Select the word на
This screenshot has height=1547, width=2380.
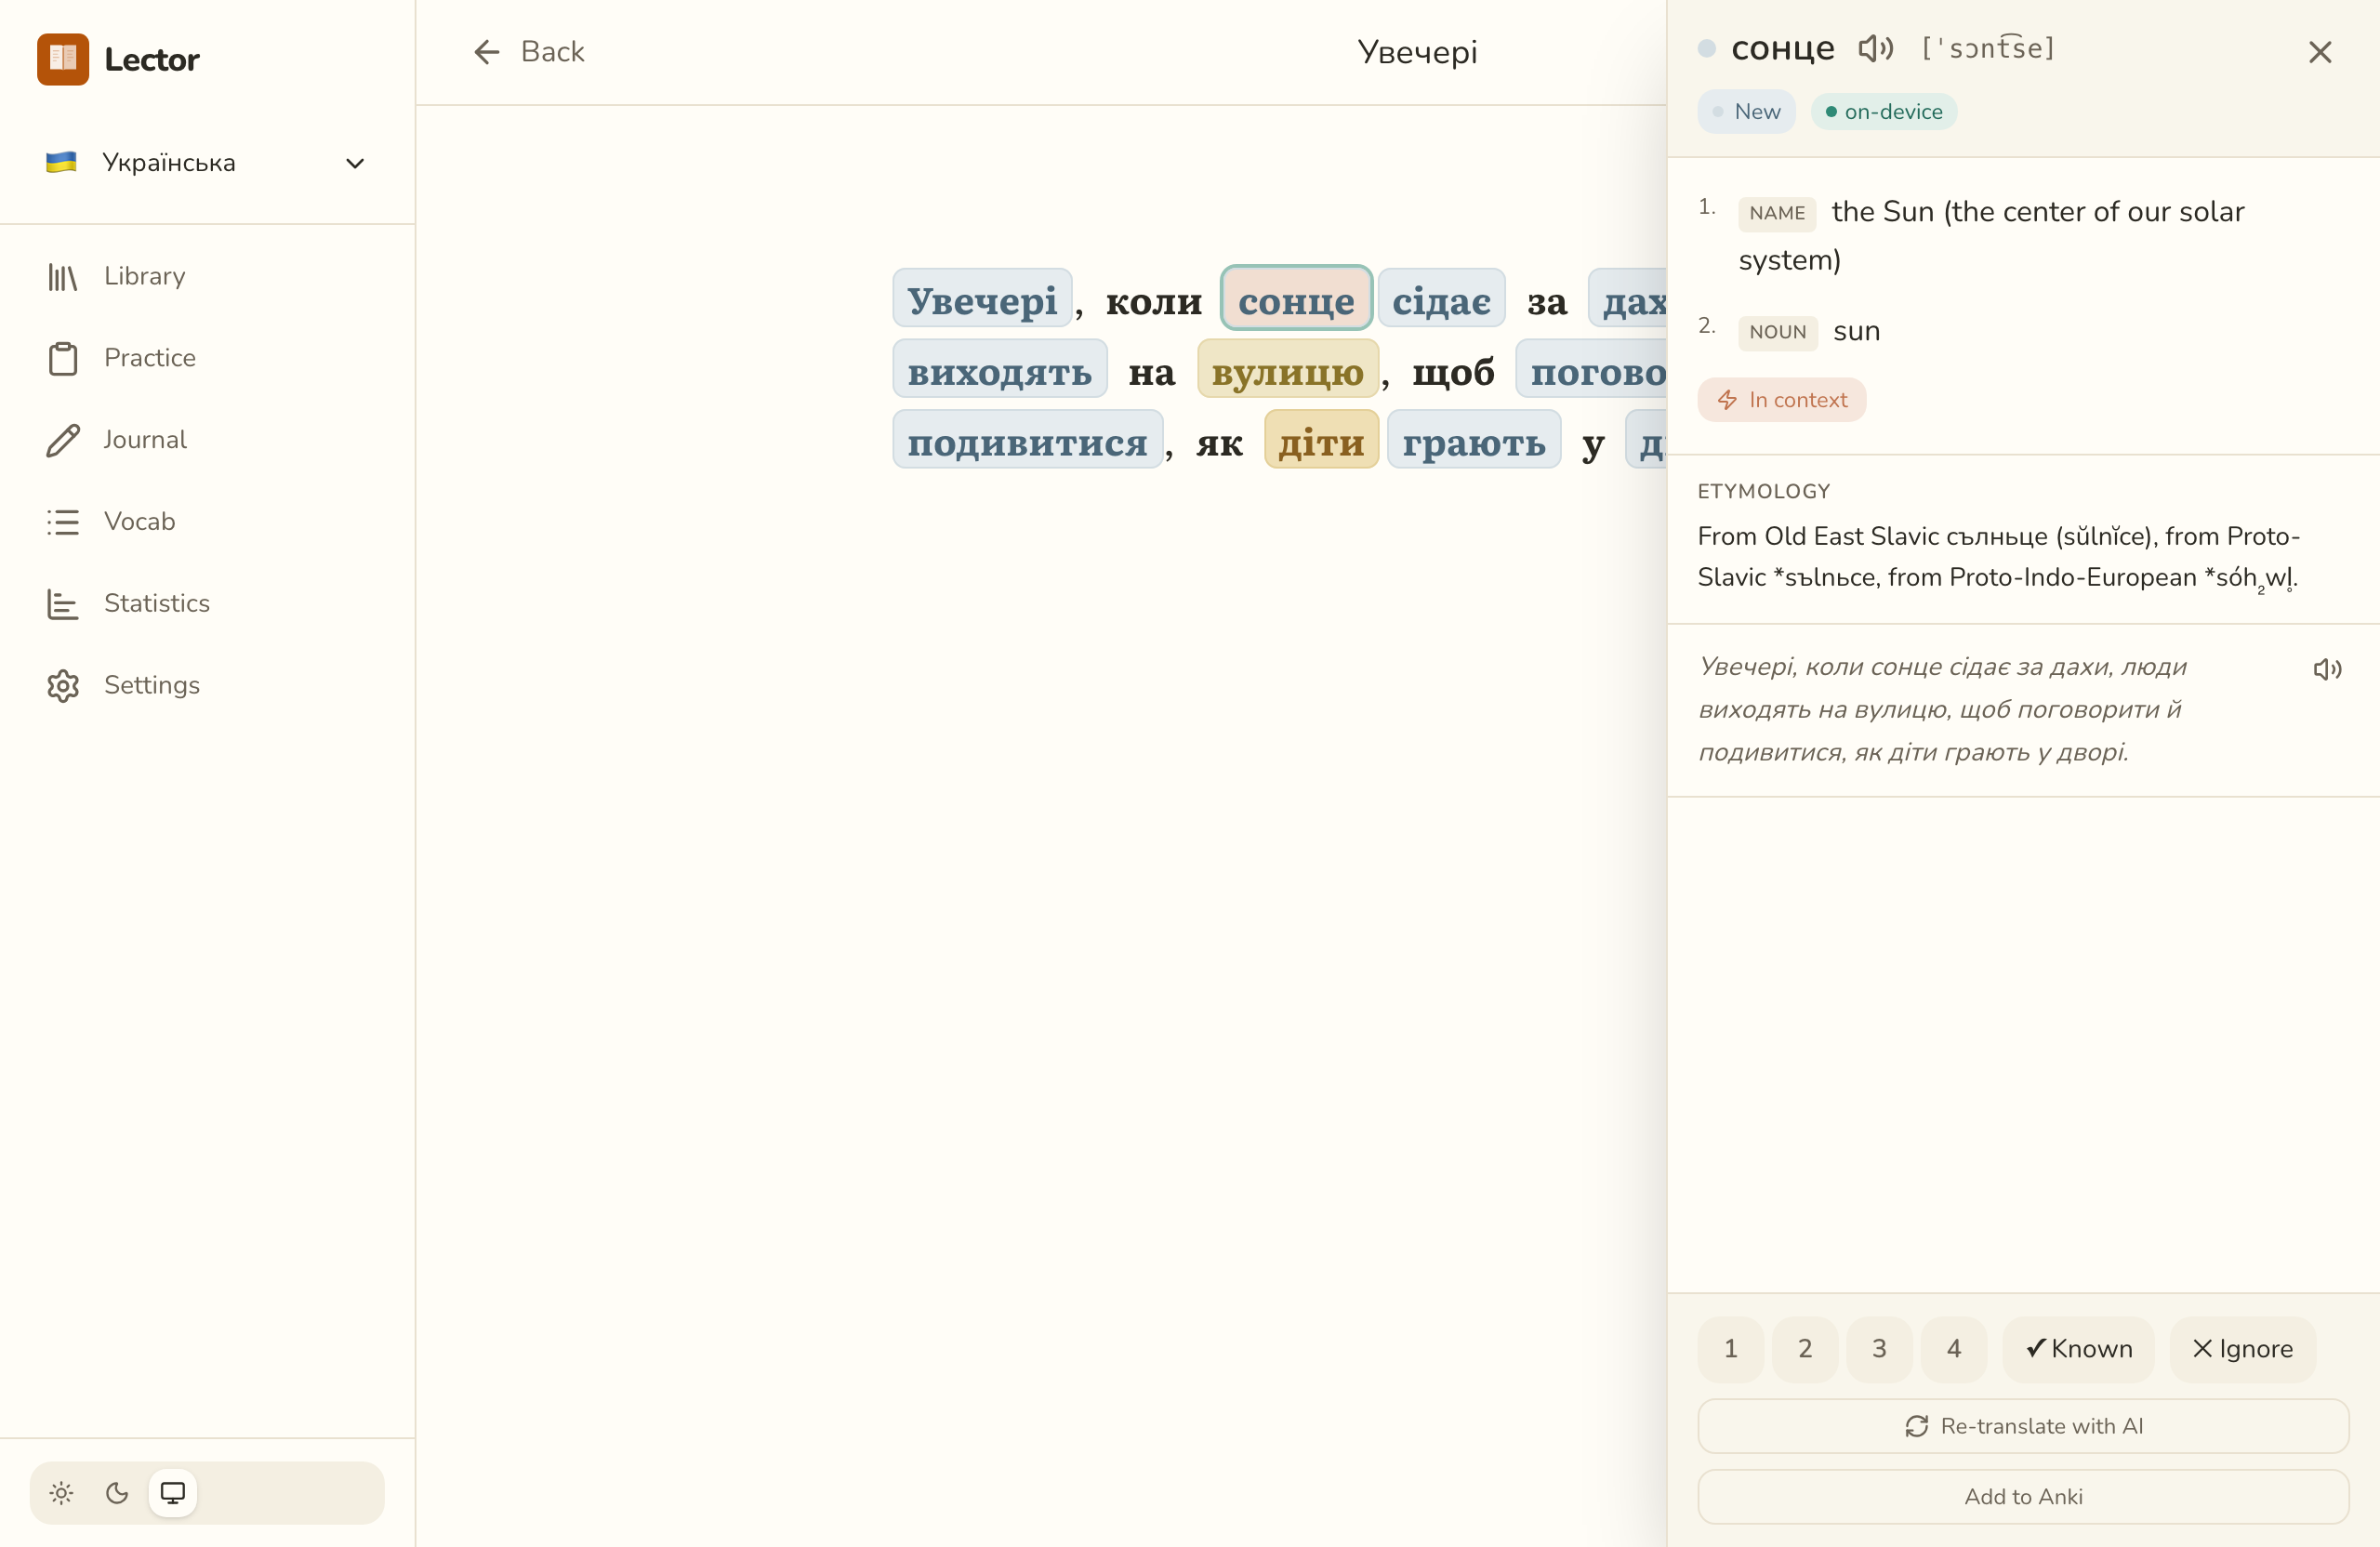[x=1151, y=371]
